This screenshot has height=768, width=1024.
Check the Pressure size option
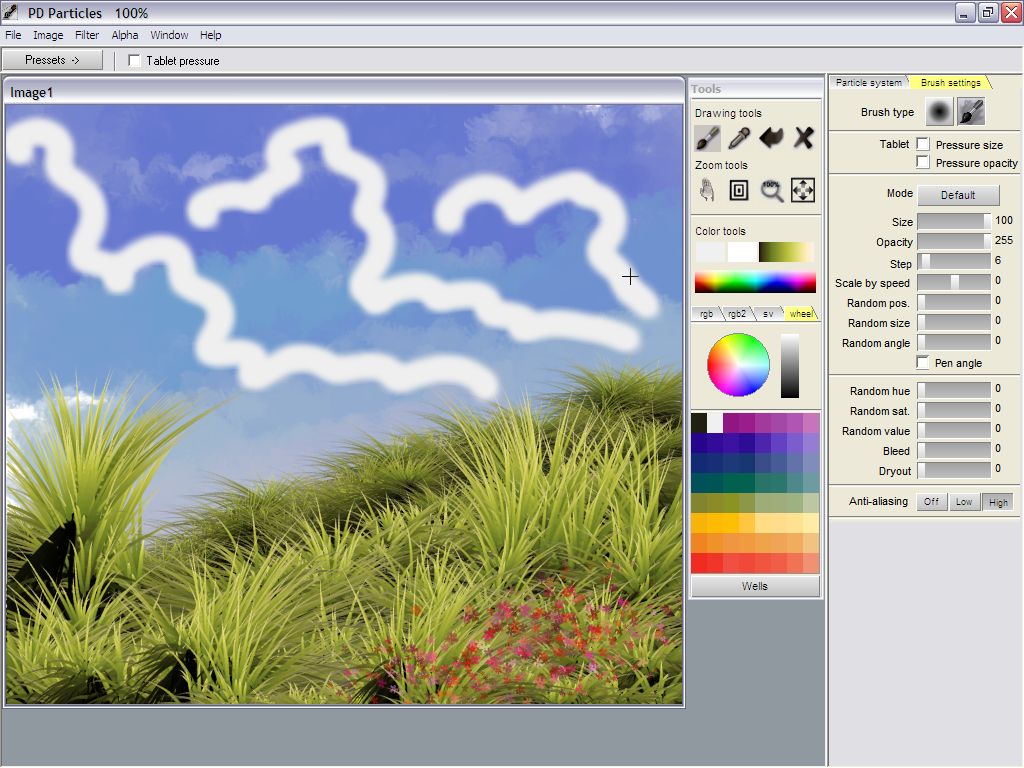pos(923,145)
